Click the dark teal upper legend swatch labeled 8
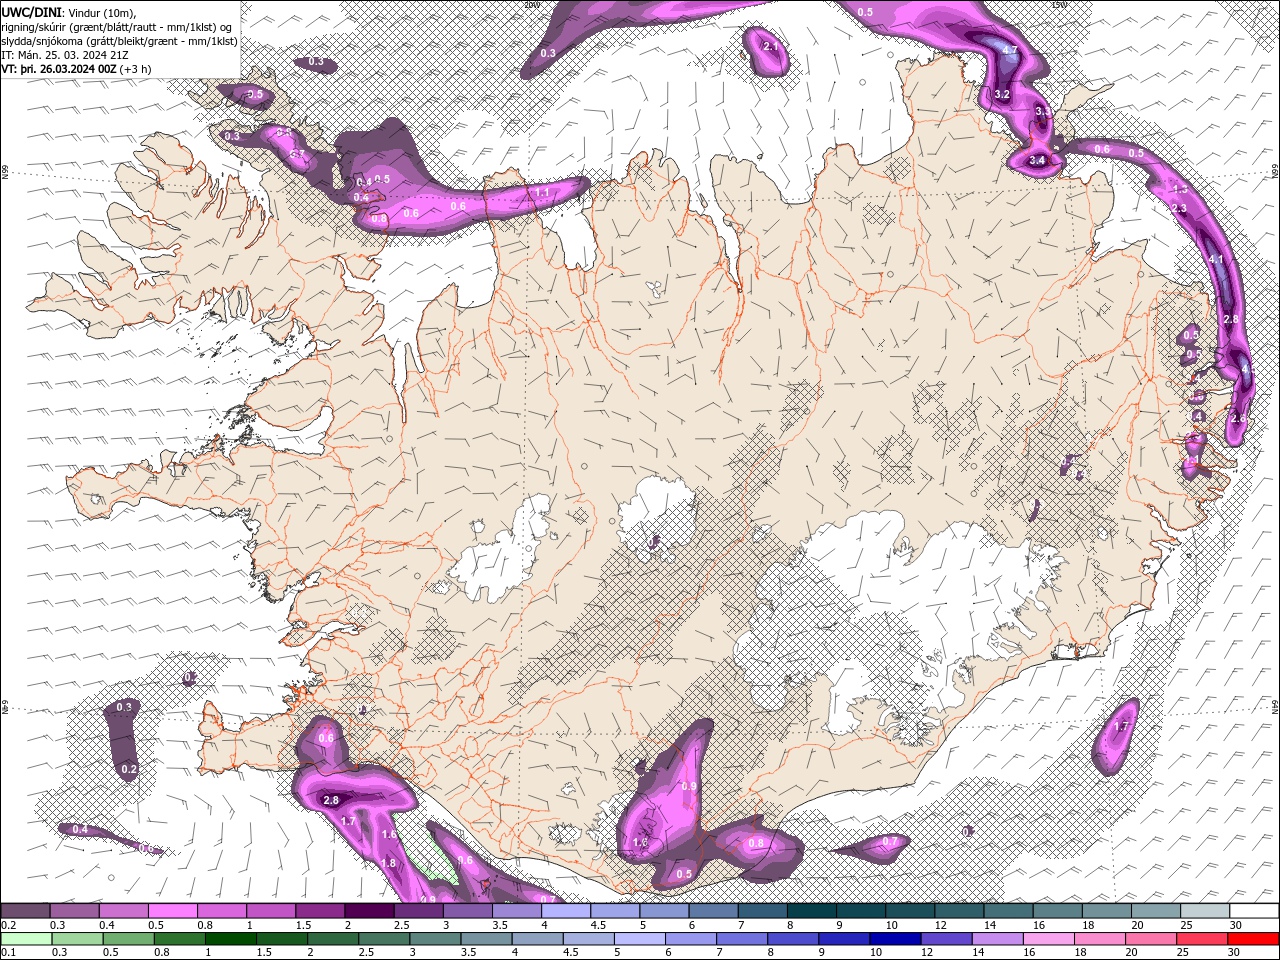The image size is (1280, 960). click(812, 910)
